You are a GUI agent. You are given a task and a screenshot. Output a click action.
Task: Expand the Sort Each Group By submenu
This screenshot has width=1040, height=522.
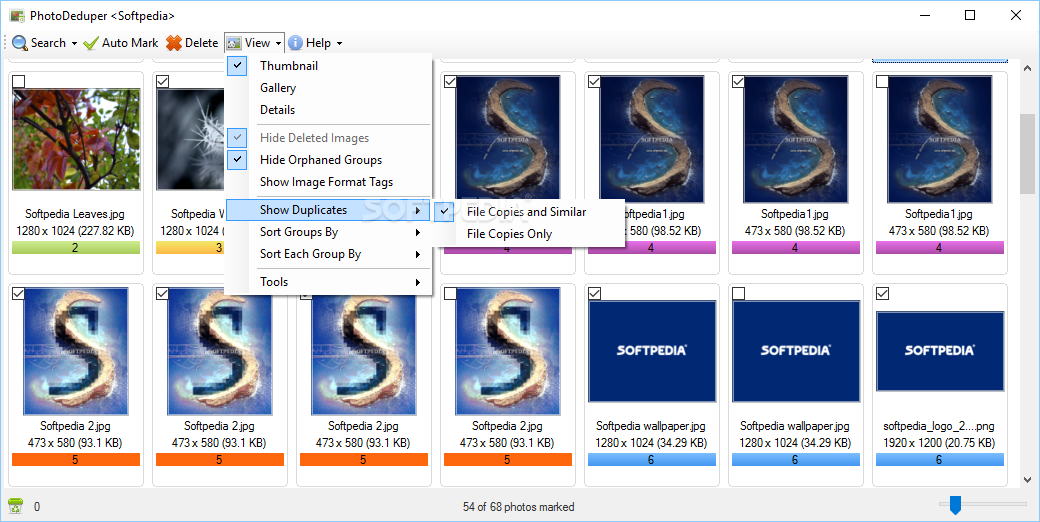[x=329, y=254]
